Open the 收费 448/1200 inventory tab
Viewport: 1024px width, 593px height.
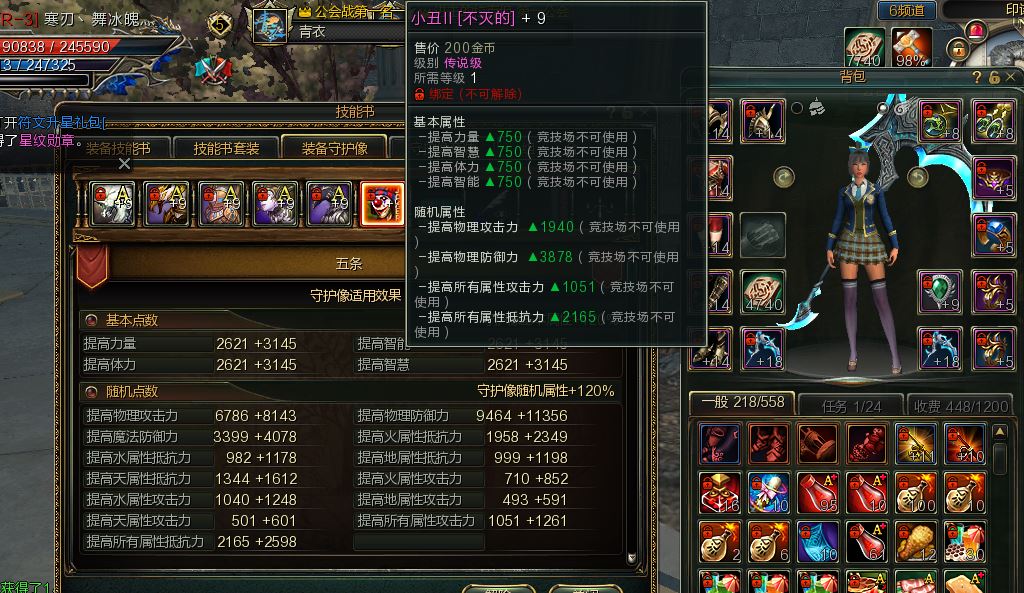pyautogui.click(x=960, y=406)
